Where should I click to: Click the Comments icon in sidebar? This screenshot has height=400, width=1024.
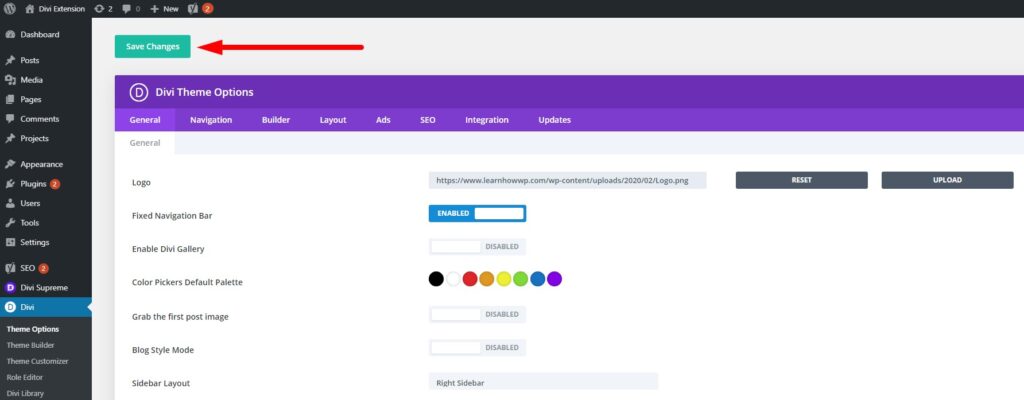(10, 119)
